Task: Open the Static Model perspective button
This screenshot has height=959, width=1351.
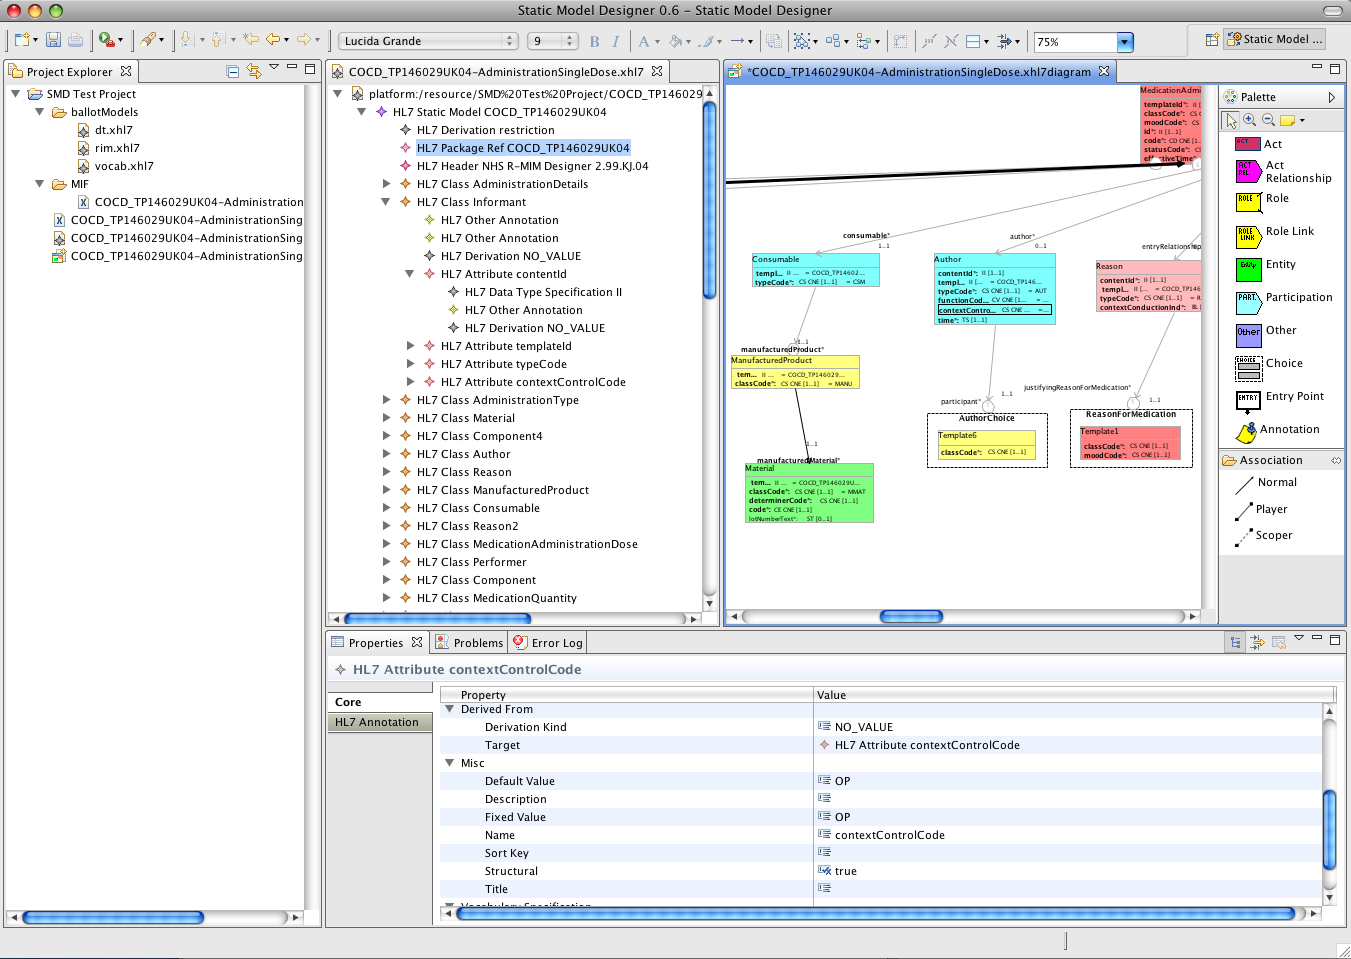Action: [1275, 39]
